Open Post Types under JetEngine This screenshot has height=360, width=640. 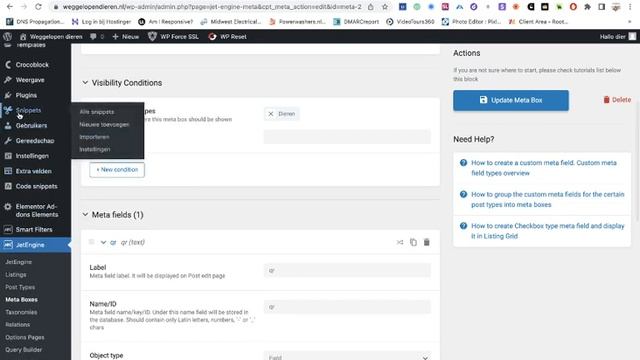tap(20, 287)
